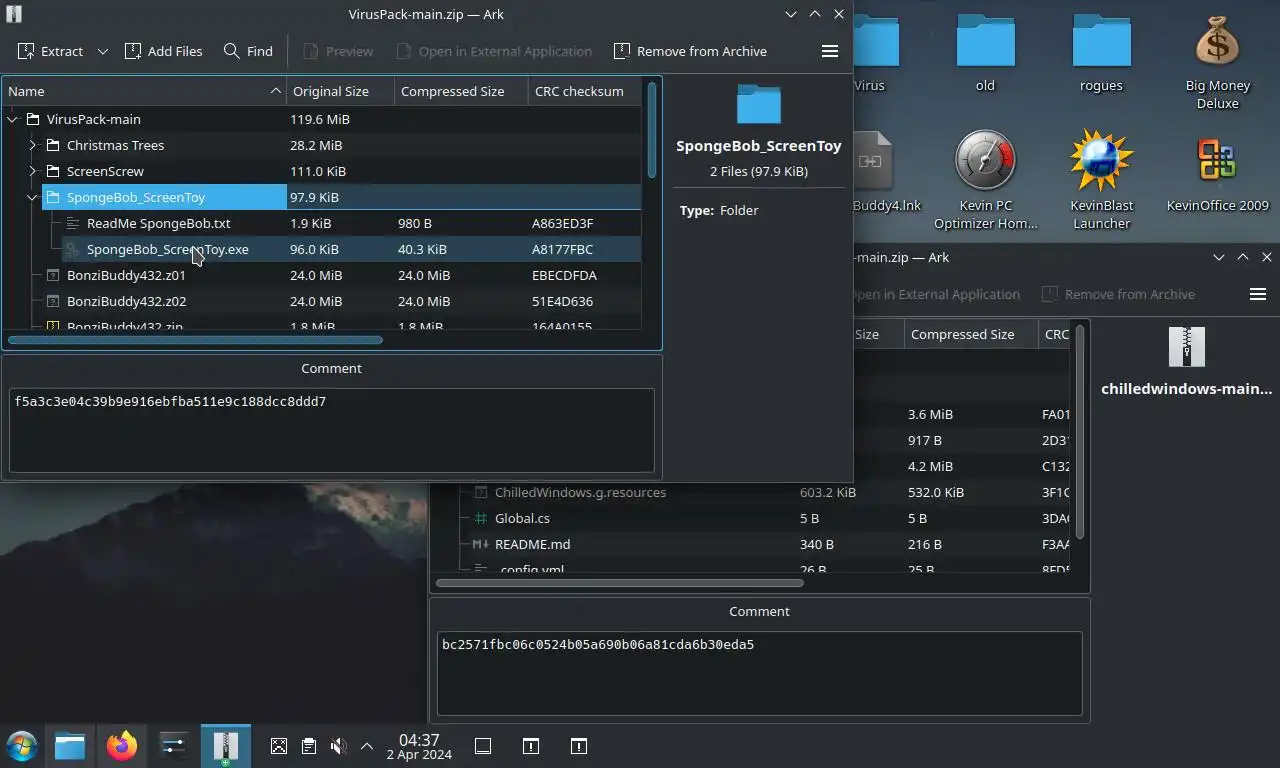Click the SpongeBob_ScreenToy folder icon in info panel

coord(758,104)
